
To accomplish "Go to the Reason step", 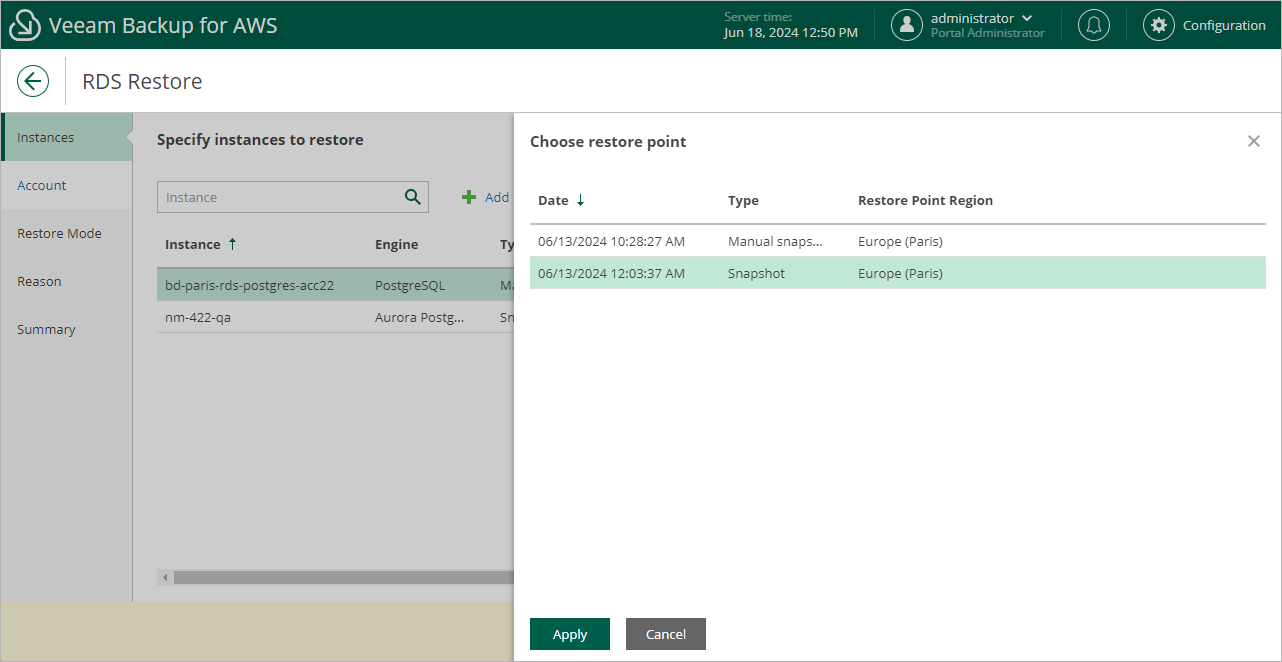I will point(67,281).
